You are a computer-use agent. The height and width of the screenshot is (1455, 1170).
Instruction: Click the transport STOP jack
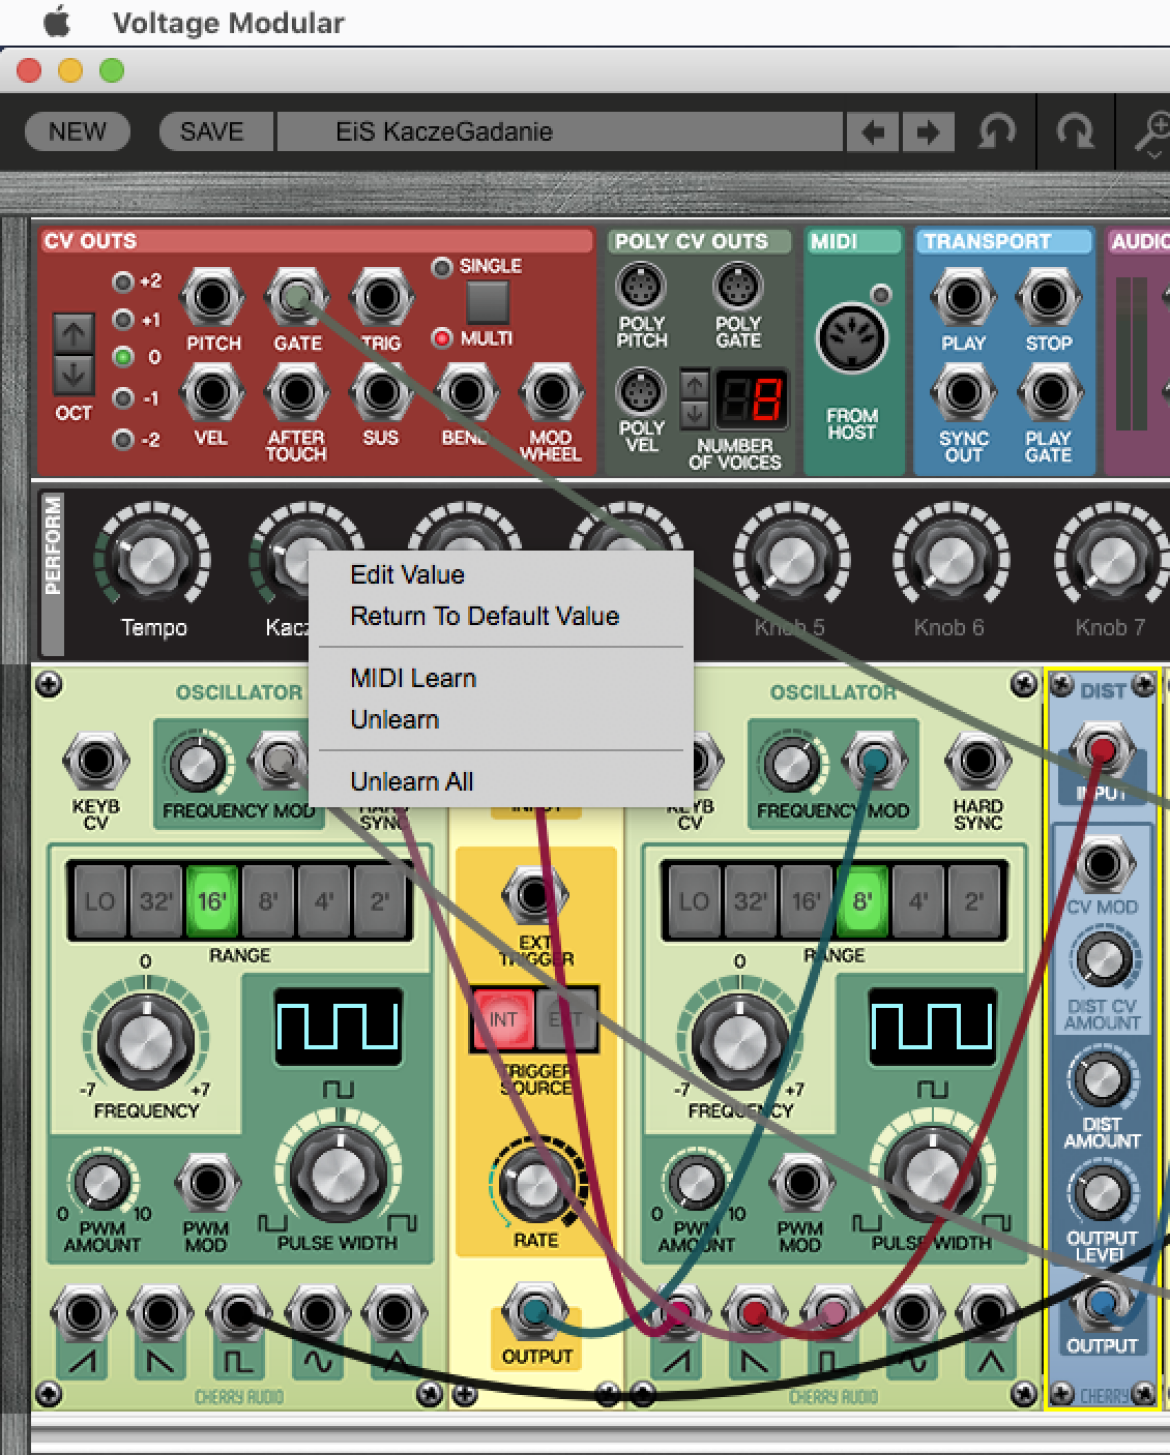click(1049, 297)
